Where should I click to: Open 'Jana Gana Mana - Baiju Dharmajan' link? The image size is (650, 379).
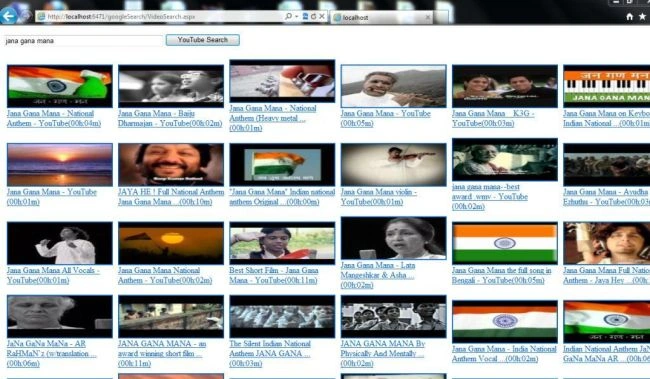(x=170, y=118)
